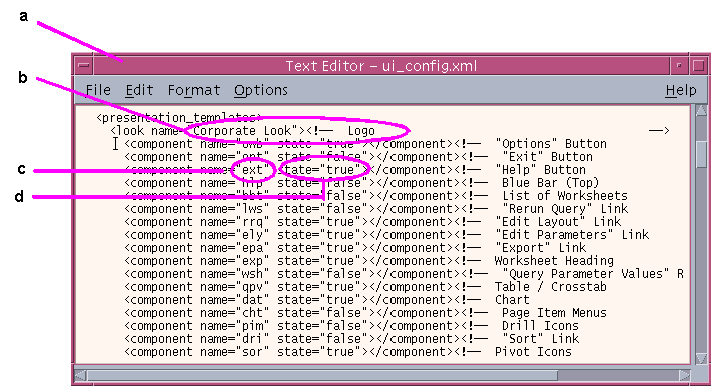Click the comment text "Exit" Button
Screen dimensions: 714x388
tap(547, 157)
